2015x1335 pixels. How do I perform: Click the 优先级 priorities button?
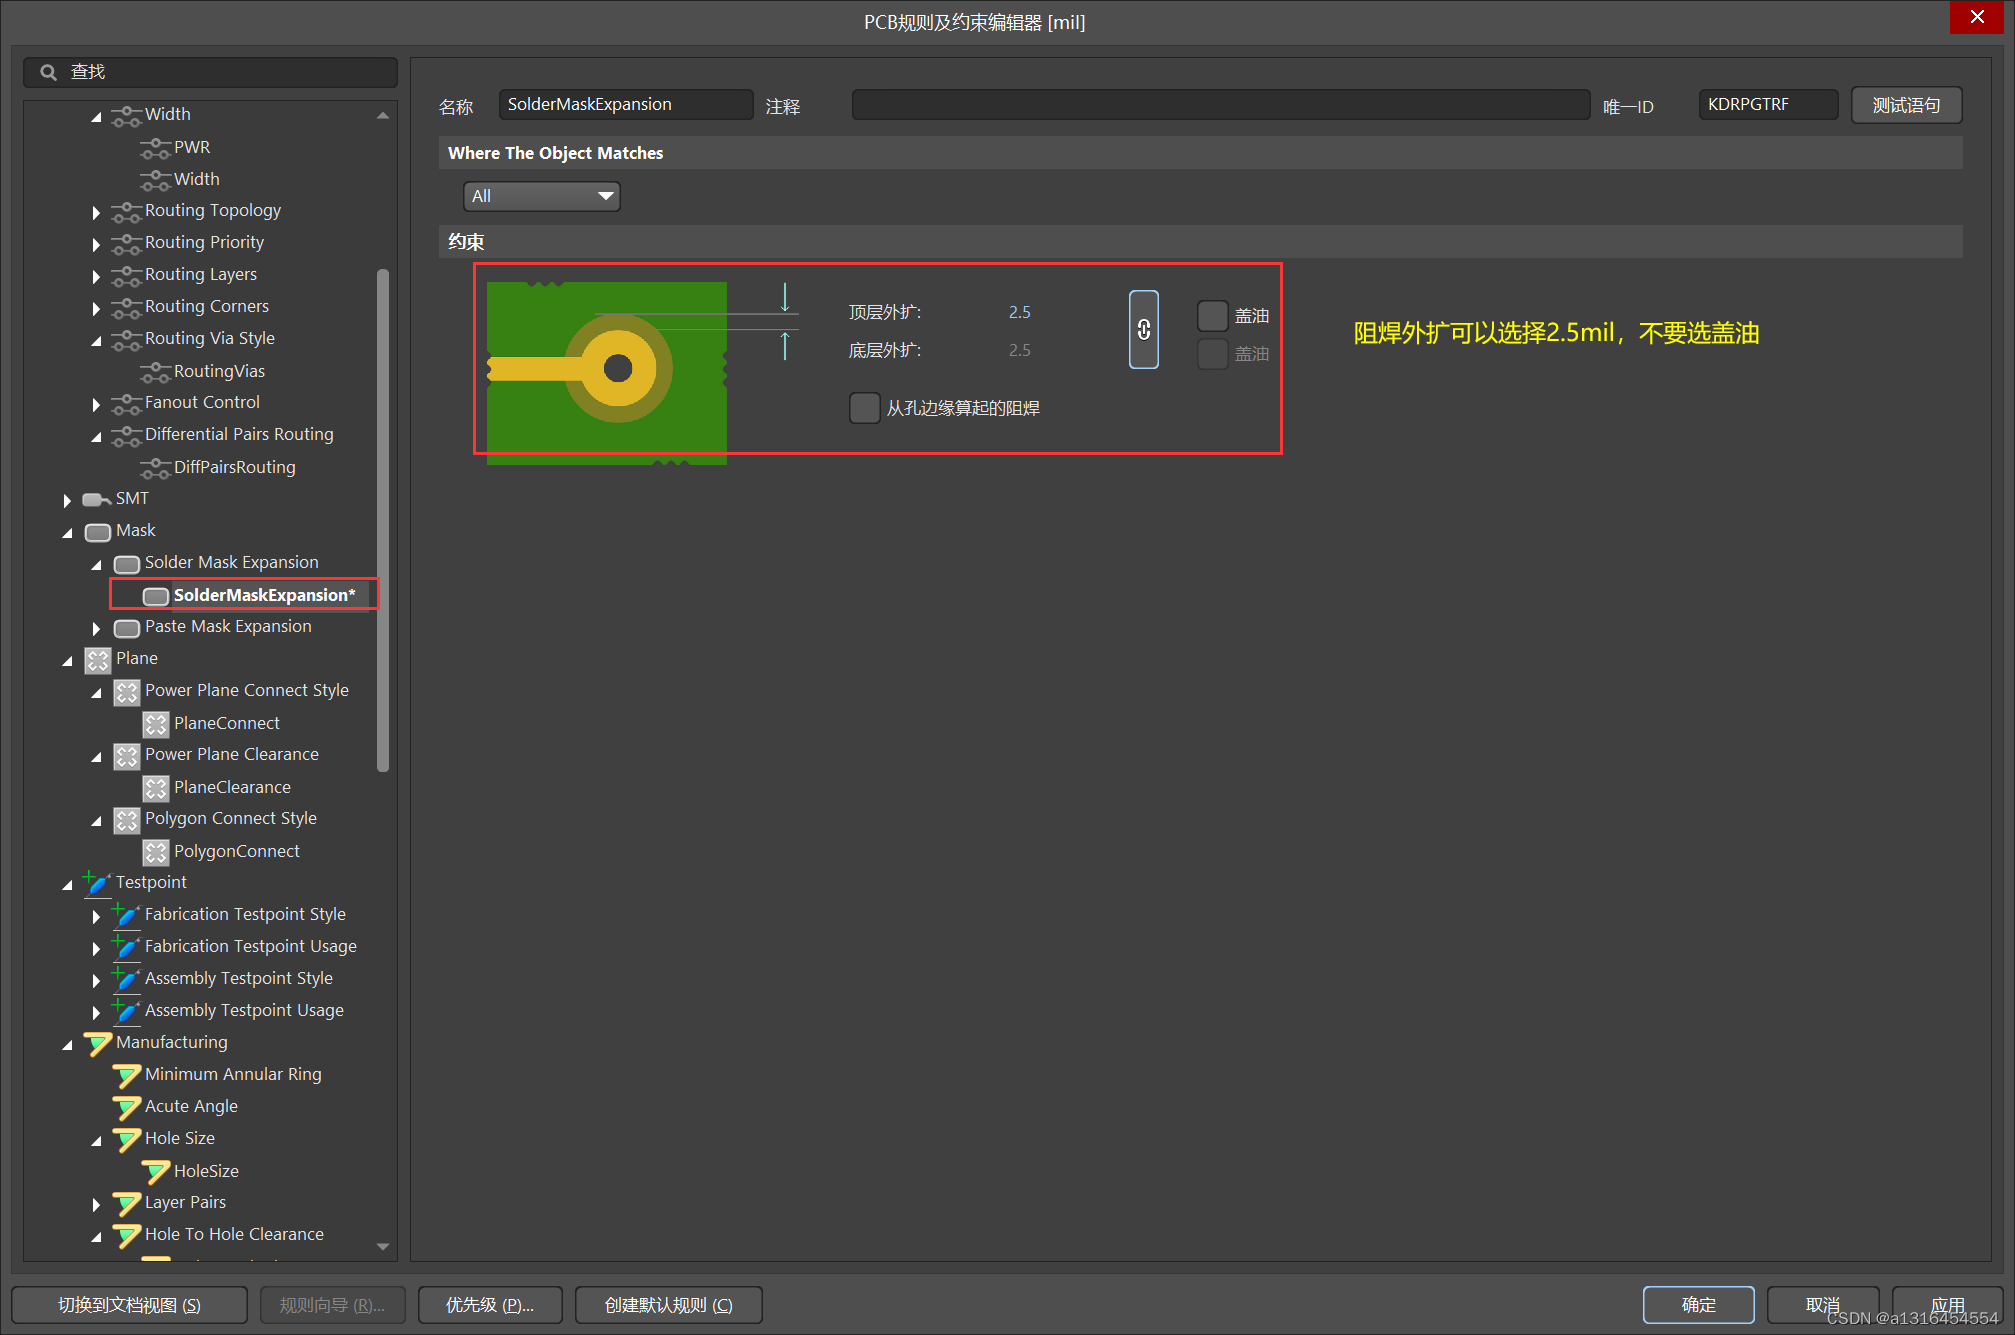(490, 1305)
